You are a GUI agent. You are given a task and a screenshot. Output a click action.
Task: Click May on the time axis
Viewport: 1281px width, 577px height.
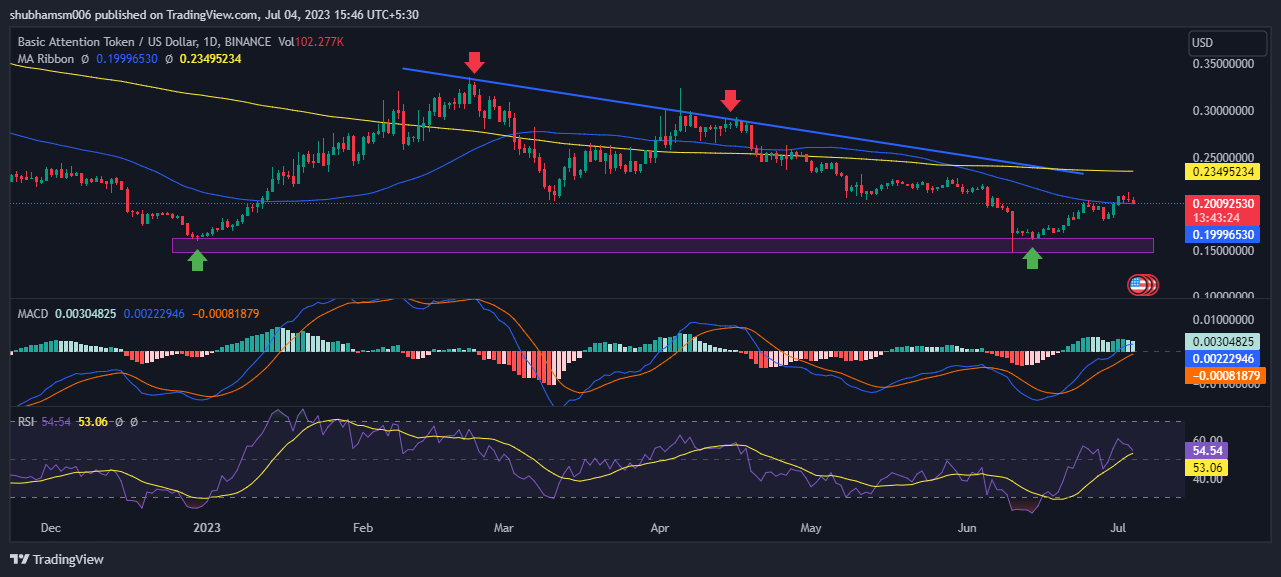coord(811,526)
